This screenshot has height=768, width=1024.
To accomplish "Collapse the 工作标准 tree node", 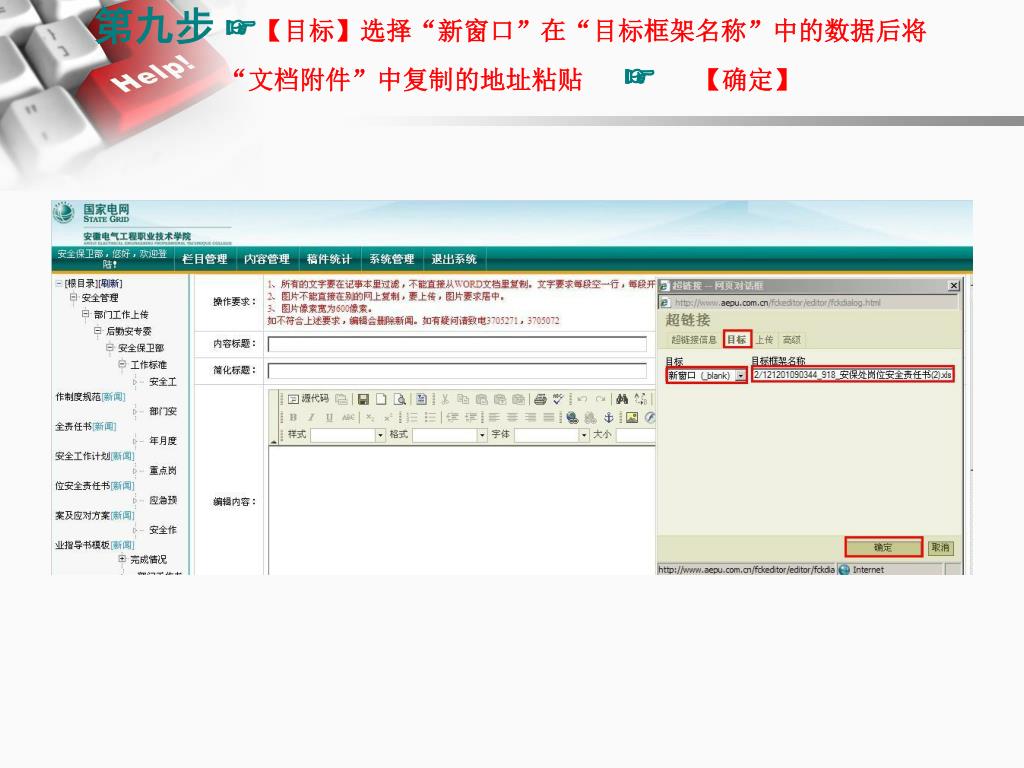I will pyautogui.click(x=122, y=364).
